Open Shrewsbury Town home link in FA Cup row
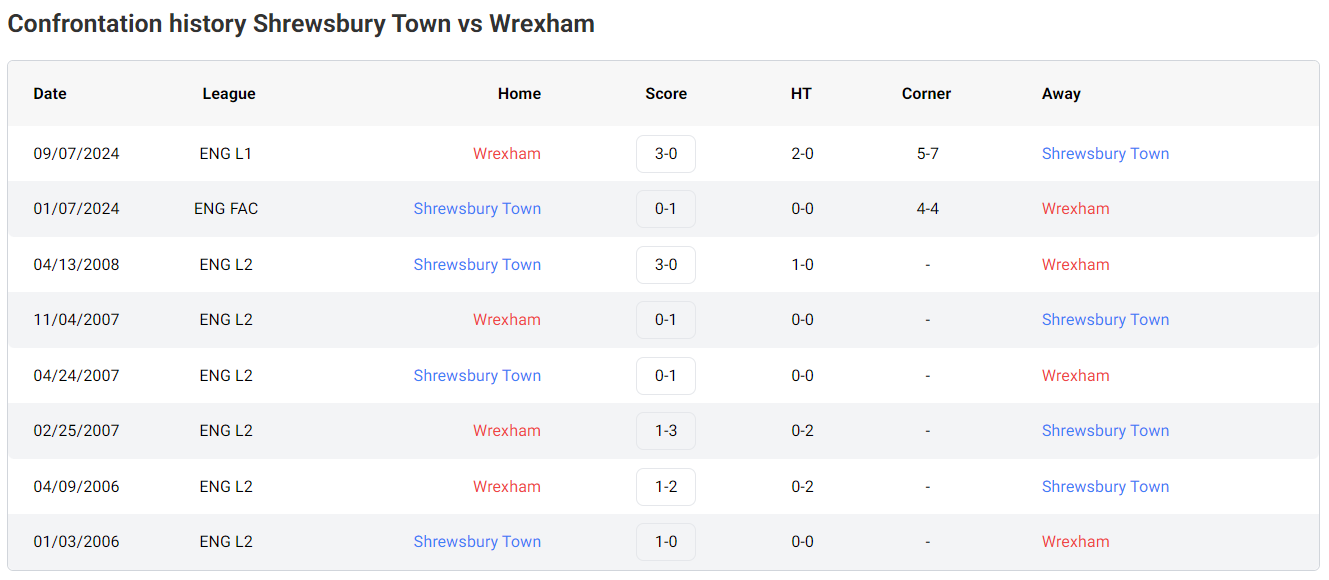This screenshot has width=1329, height=580. coord(477,209)
